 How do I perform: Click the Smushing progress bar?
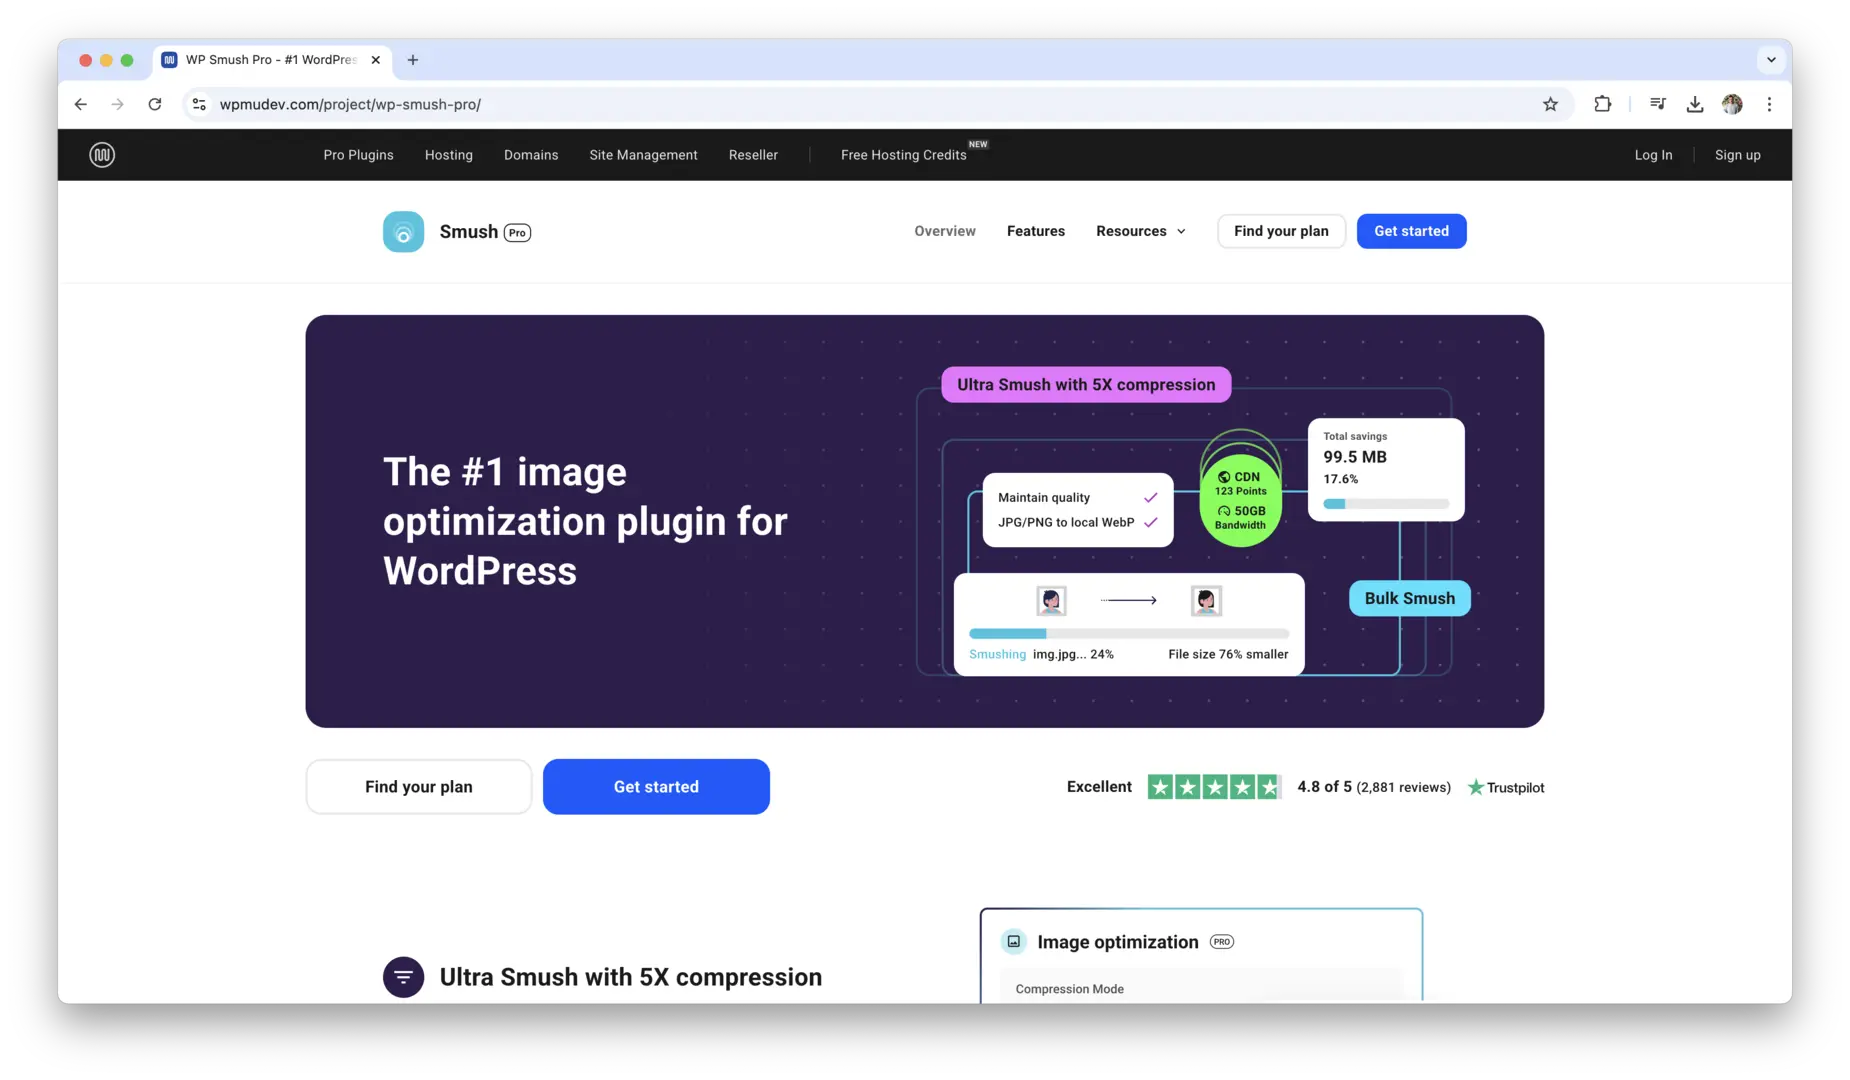1128,633
